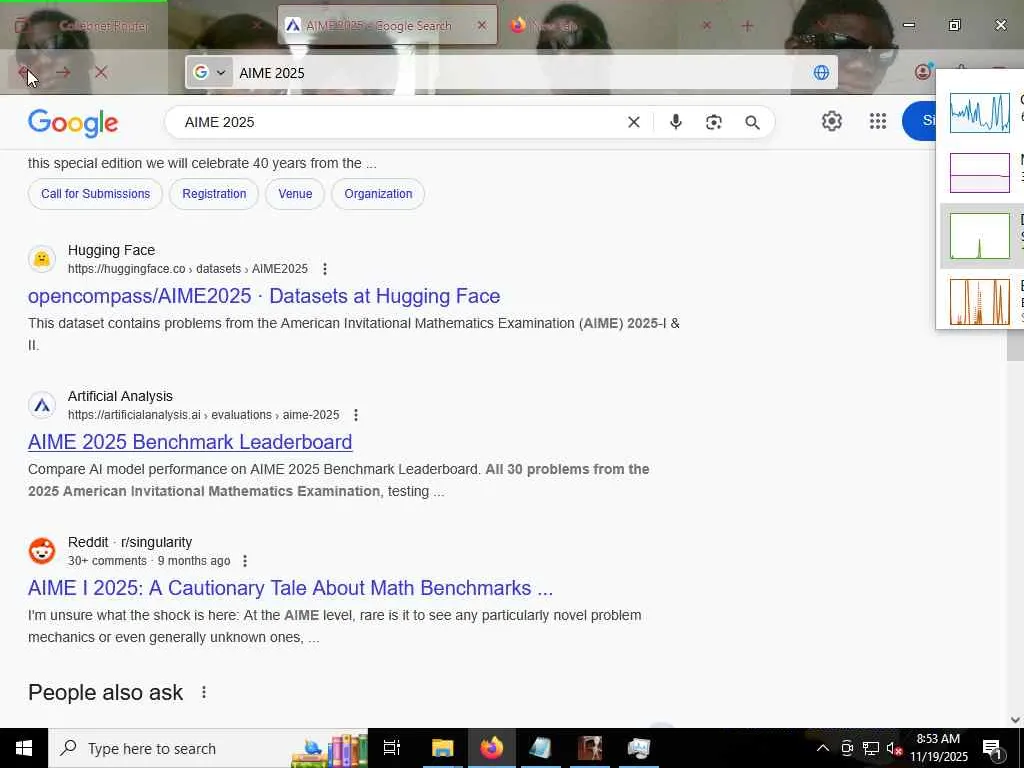Open the Google apps grid
The height and width of the screenshot is (768, 1024).
point(878,121)
